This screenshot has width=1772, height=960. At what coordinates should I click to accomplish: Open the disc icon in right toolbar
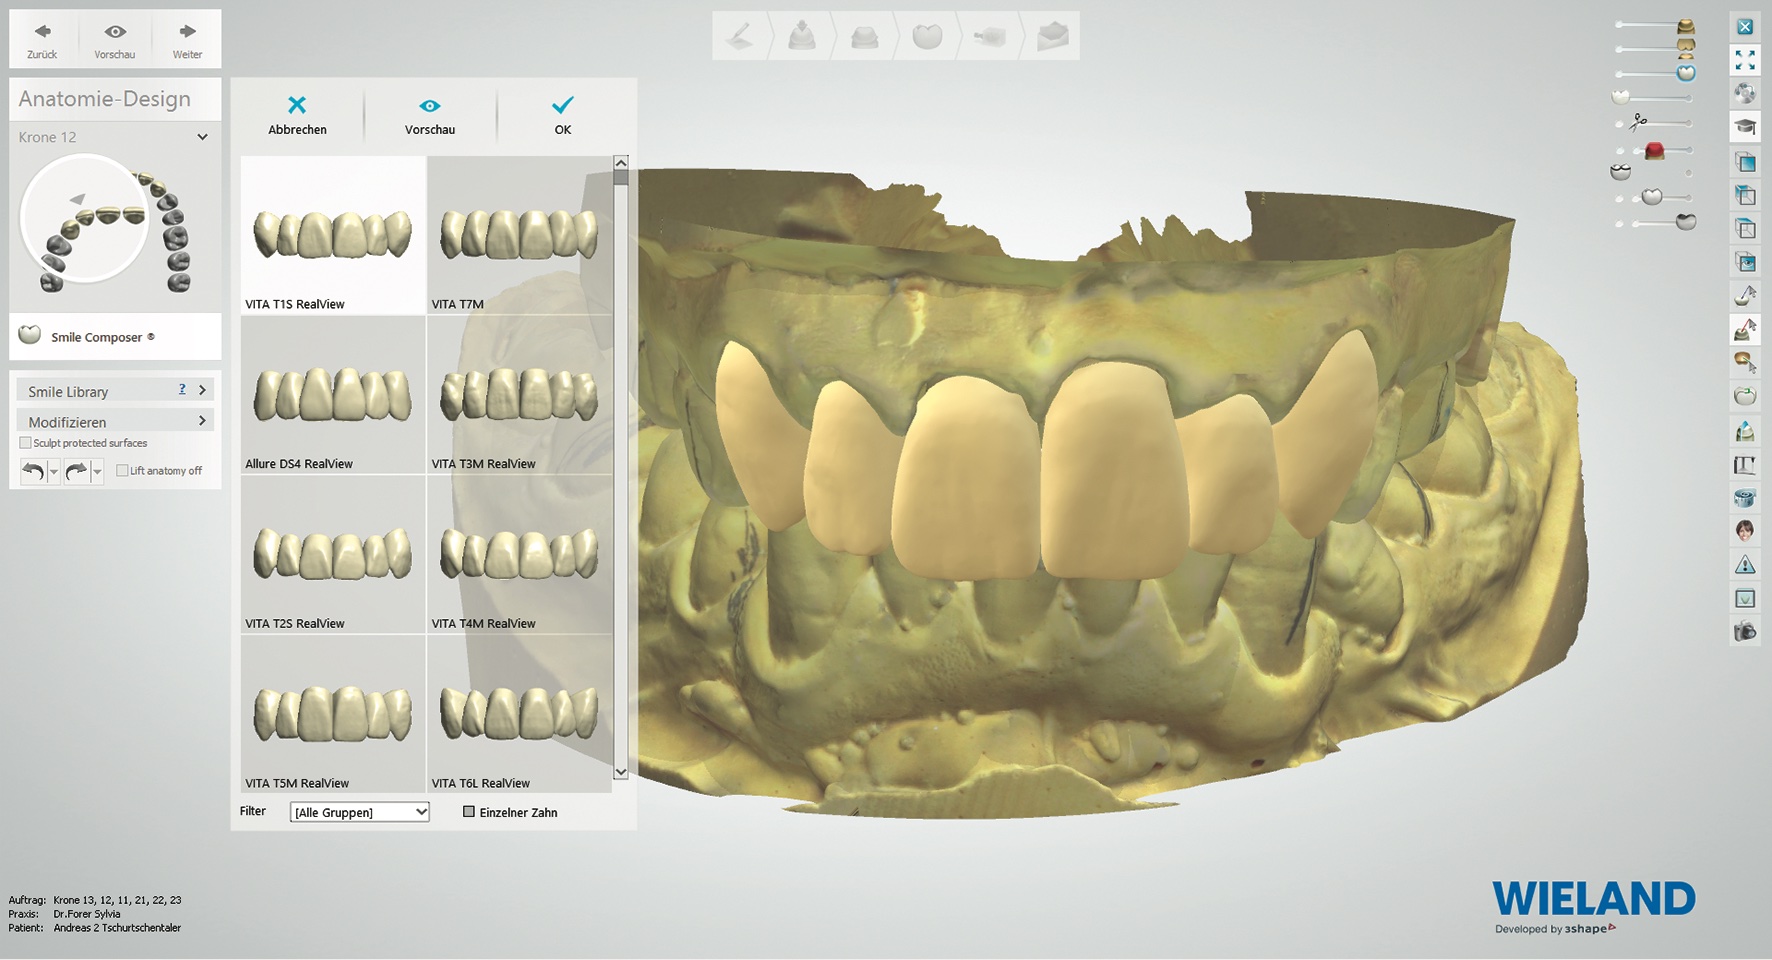[1745, 94]
